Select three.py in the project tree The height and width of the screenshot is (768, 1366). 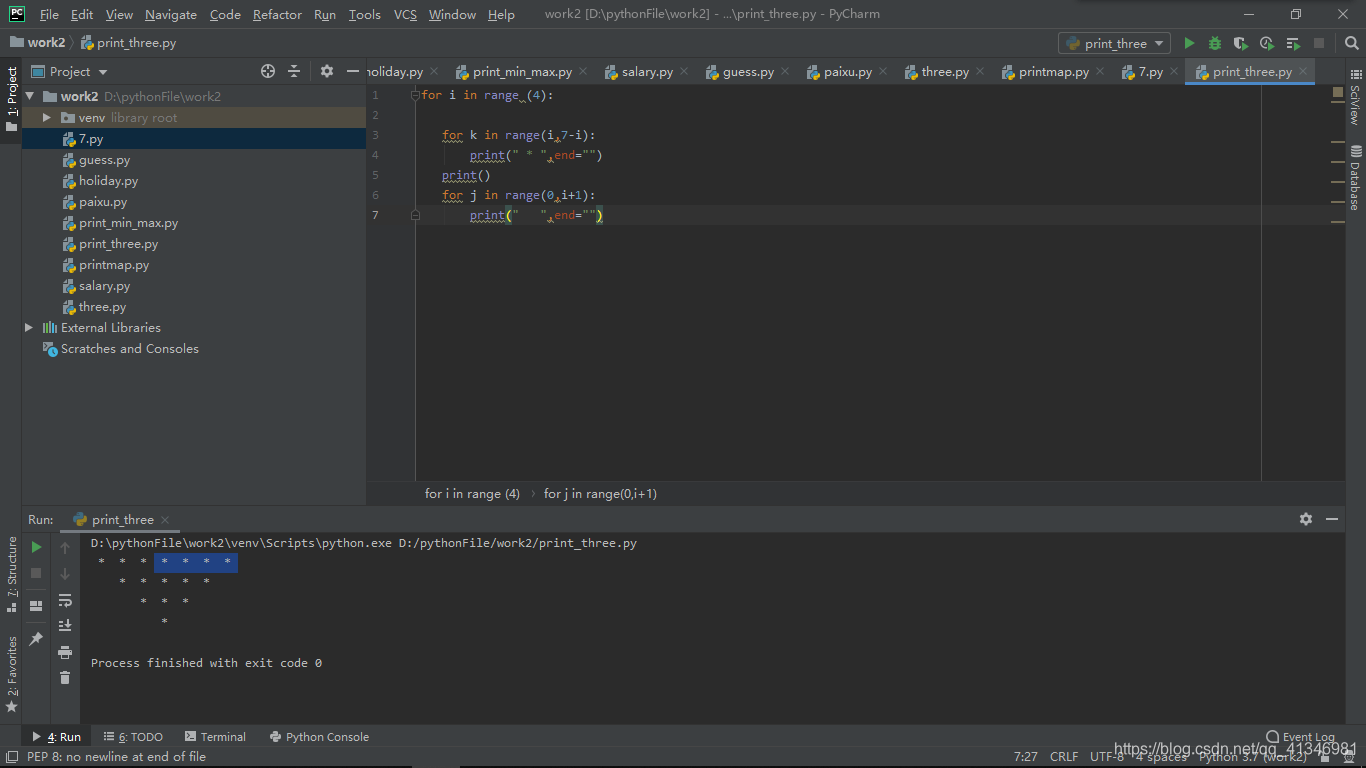click(x=102, y=307)
